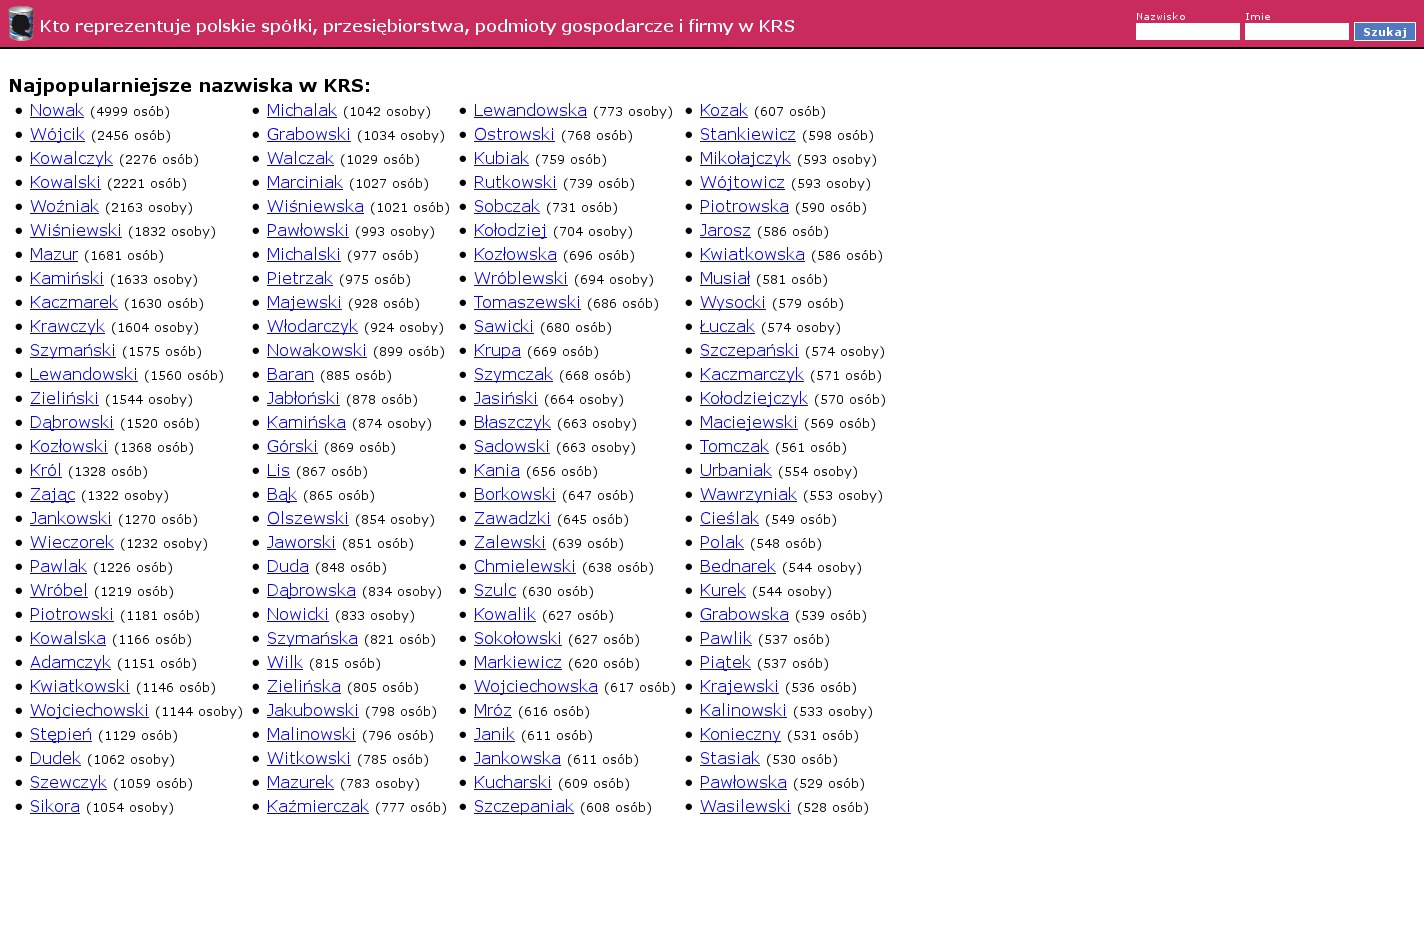The width and height of the screenshot is (1424, 925).
Task: Click the site logo icon in header
Action: (21, 24)
